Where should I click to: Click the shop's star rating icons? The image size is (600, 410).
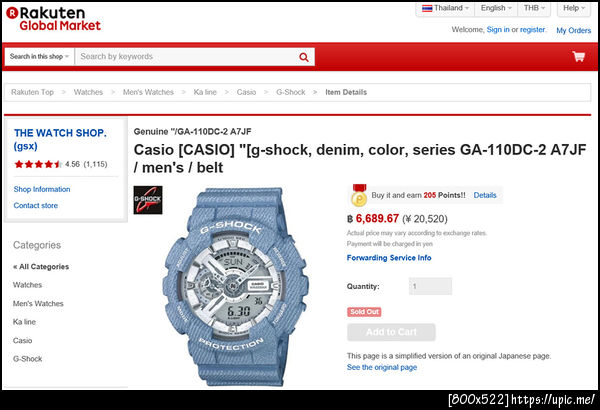tap(38, 164)
